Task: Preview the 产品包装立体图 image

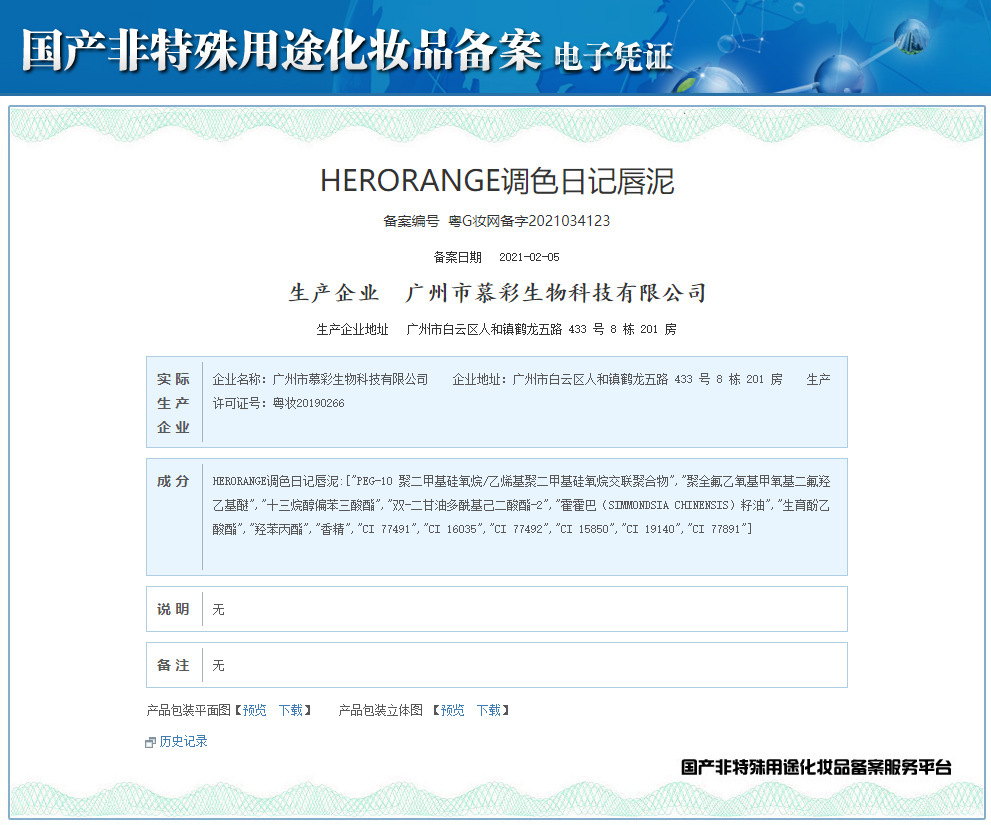Action: tap(453, 711)
